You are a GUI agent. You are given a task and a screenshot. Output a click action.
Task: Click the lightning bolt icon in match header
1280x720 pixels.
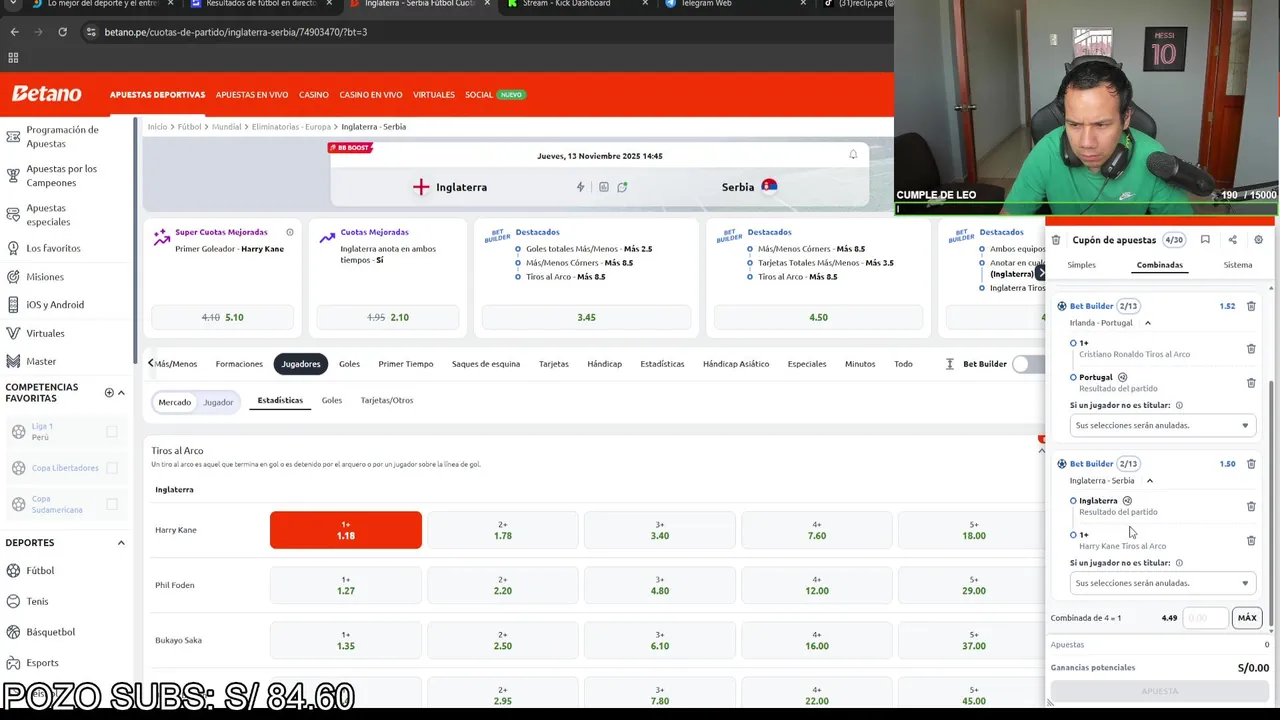point(580,187)
